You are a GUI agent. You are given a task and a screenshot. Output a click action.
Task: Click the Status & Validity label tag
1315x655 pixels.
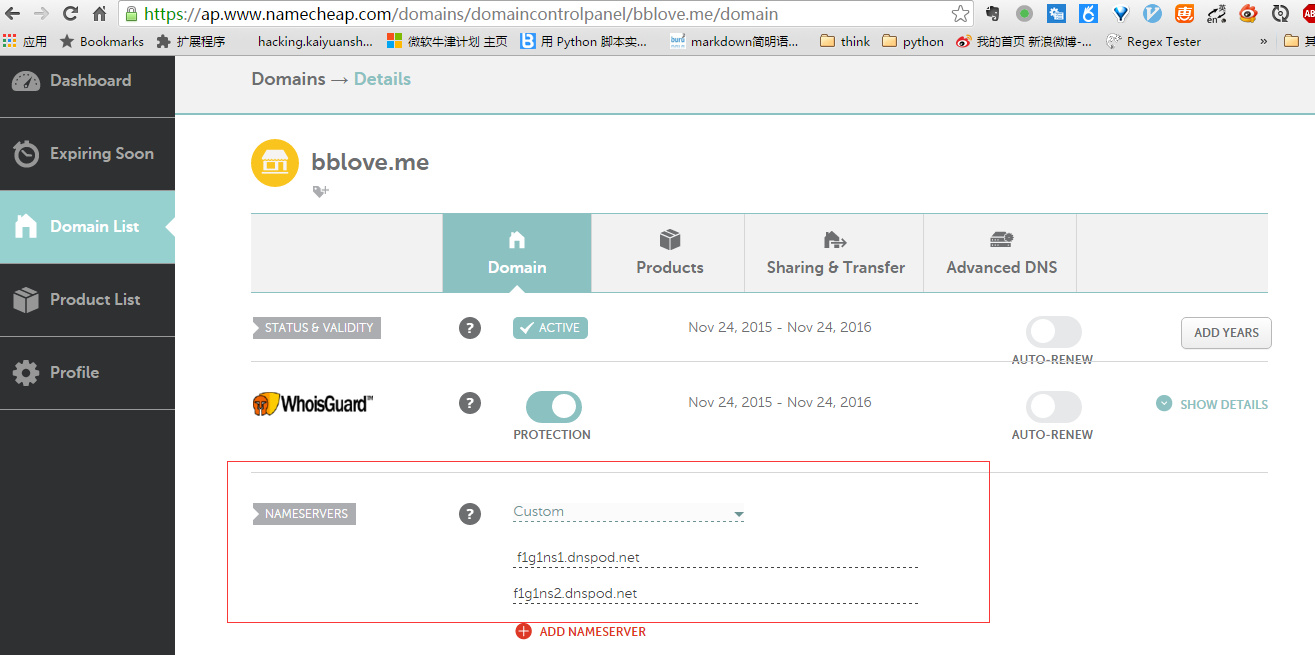pyautogui.click(x=317, y=328)
